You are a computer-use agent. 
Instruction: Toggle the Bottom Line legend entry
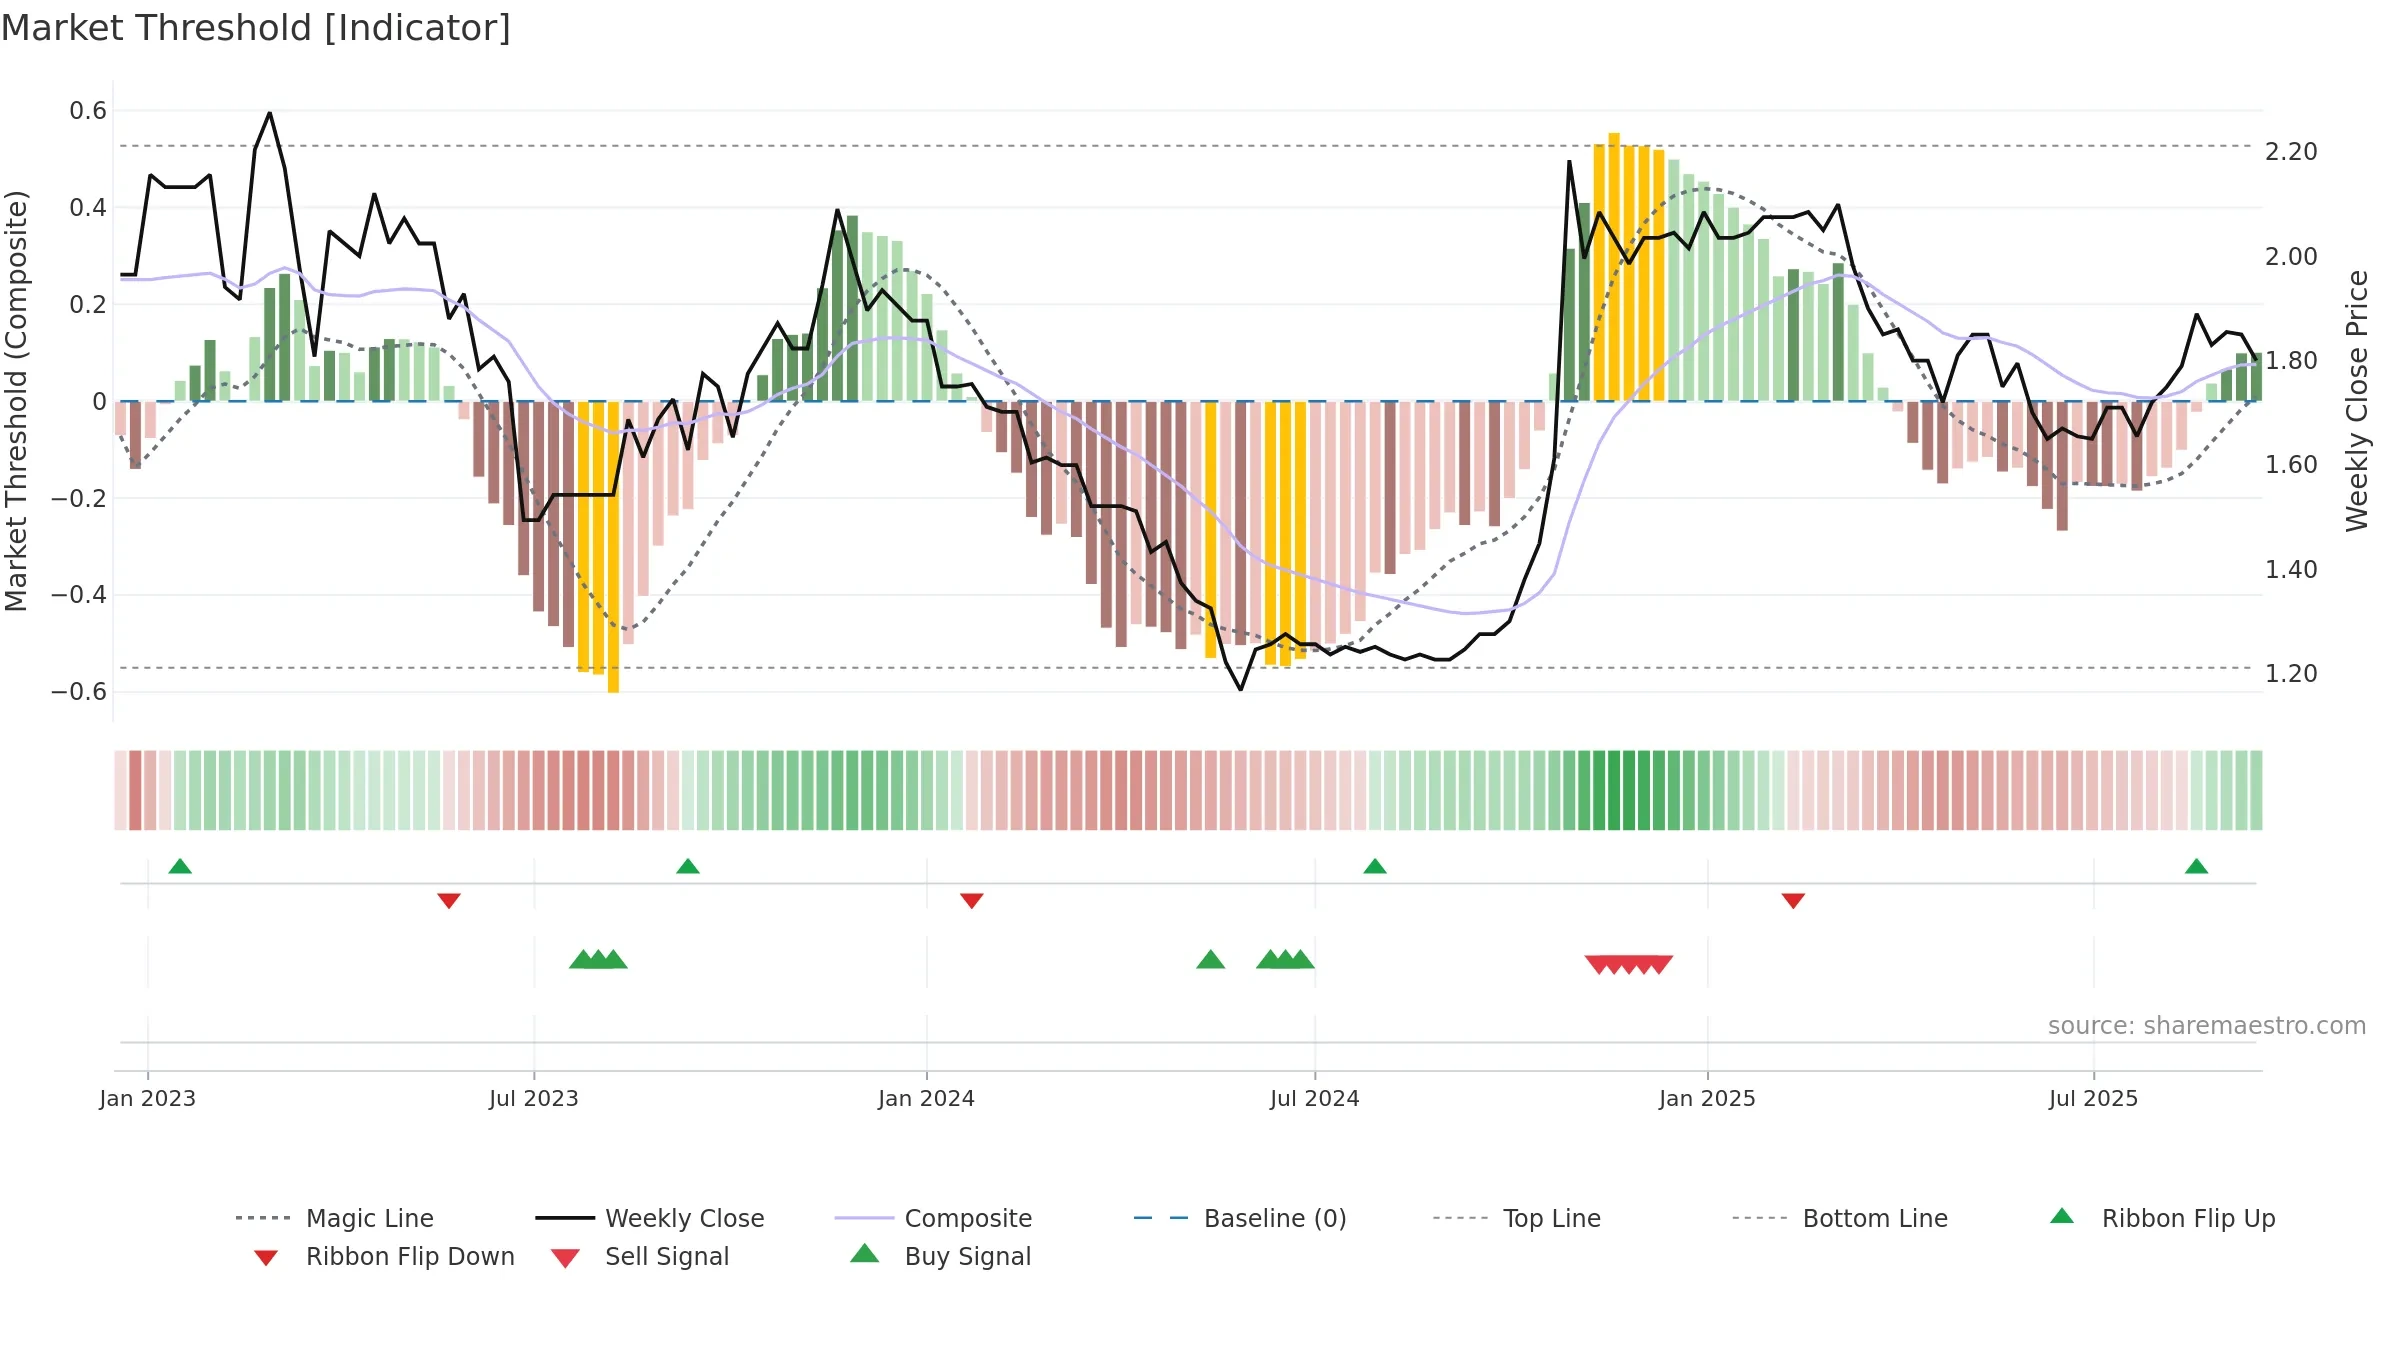coord(1840,1218)
